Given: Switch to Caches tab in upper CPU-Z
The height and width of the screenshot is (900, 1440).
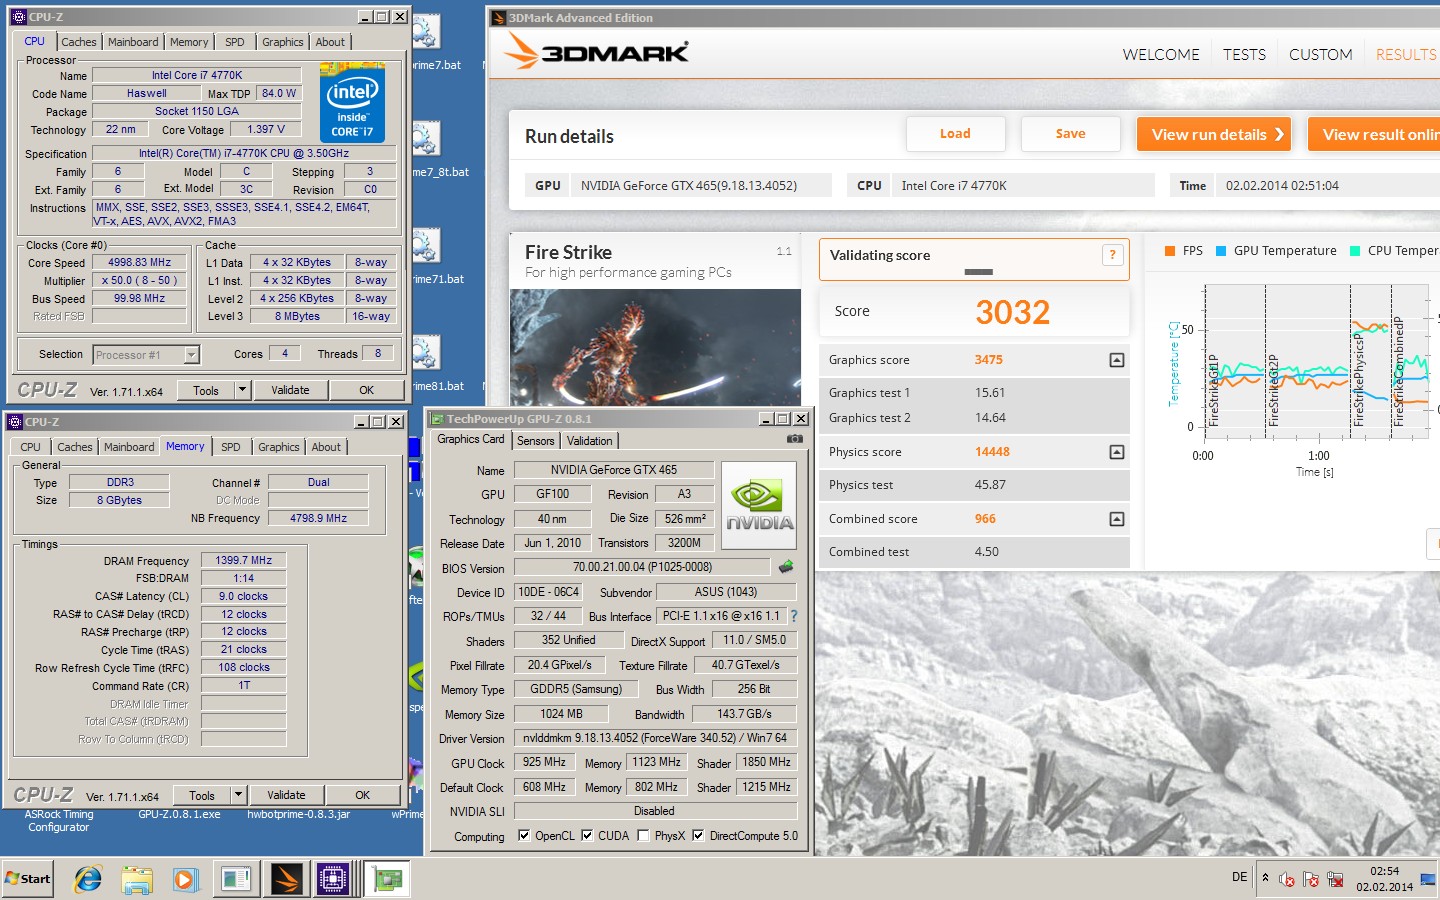Looking at the screenshot, I should tap(79, 42).
